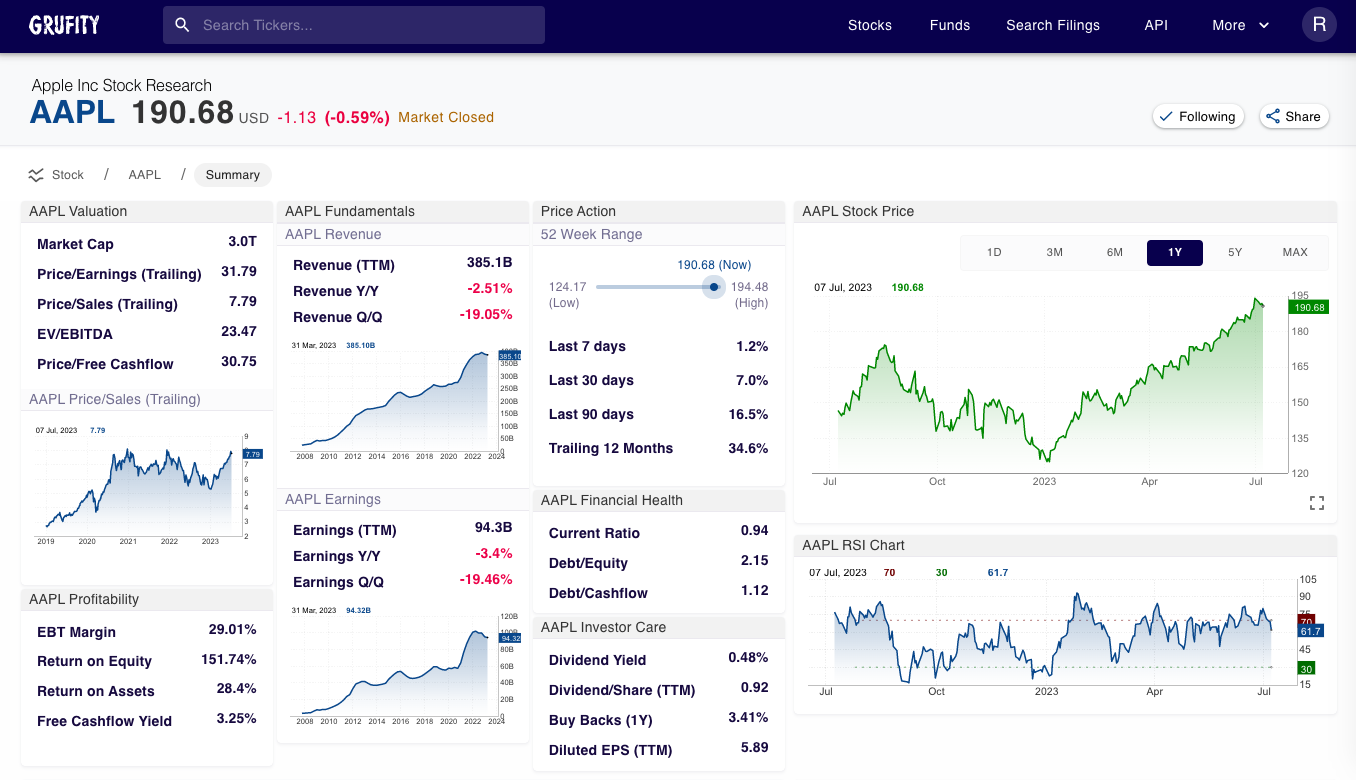Click Trailing 12 Months label
The width and height of the screenshot is (1356, 780).
[x=611, y=448]
